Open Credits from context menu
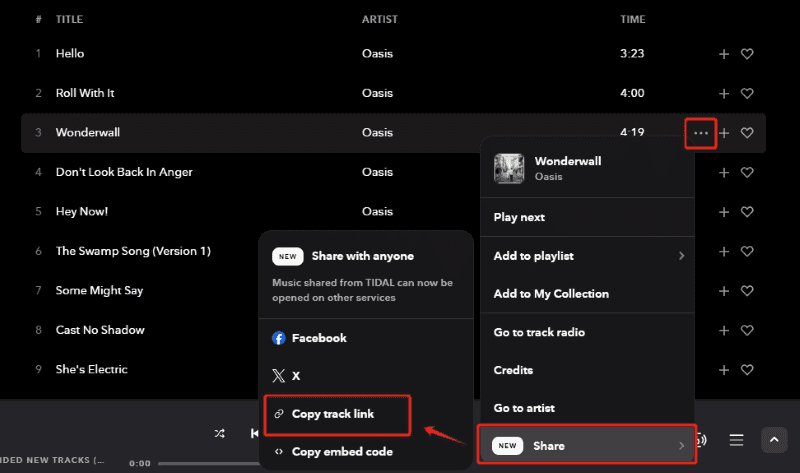The image size is (800, 473). click(x=587, y=370)
